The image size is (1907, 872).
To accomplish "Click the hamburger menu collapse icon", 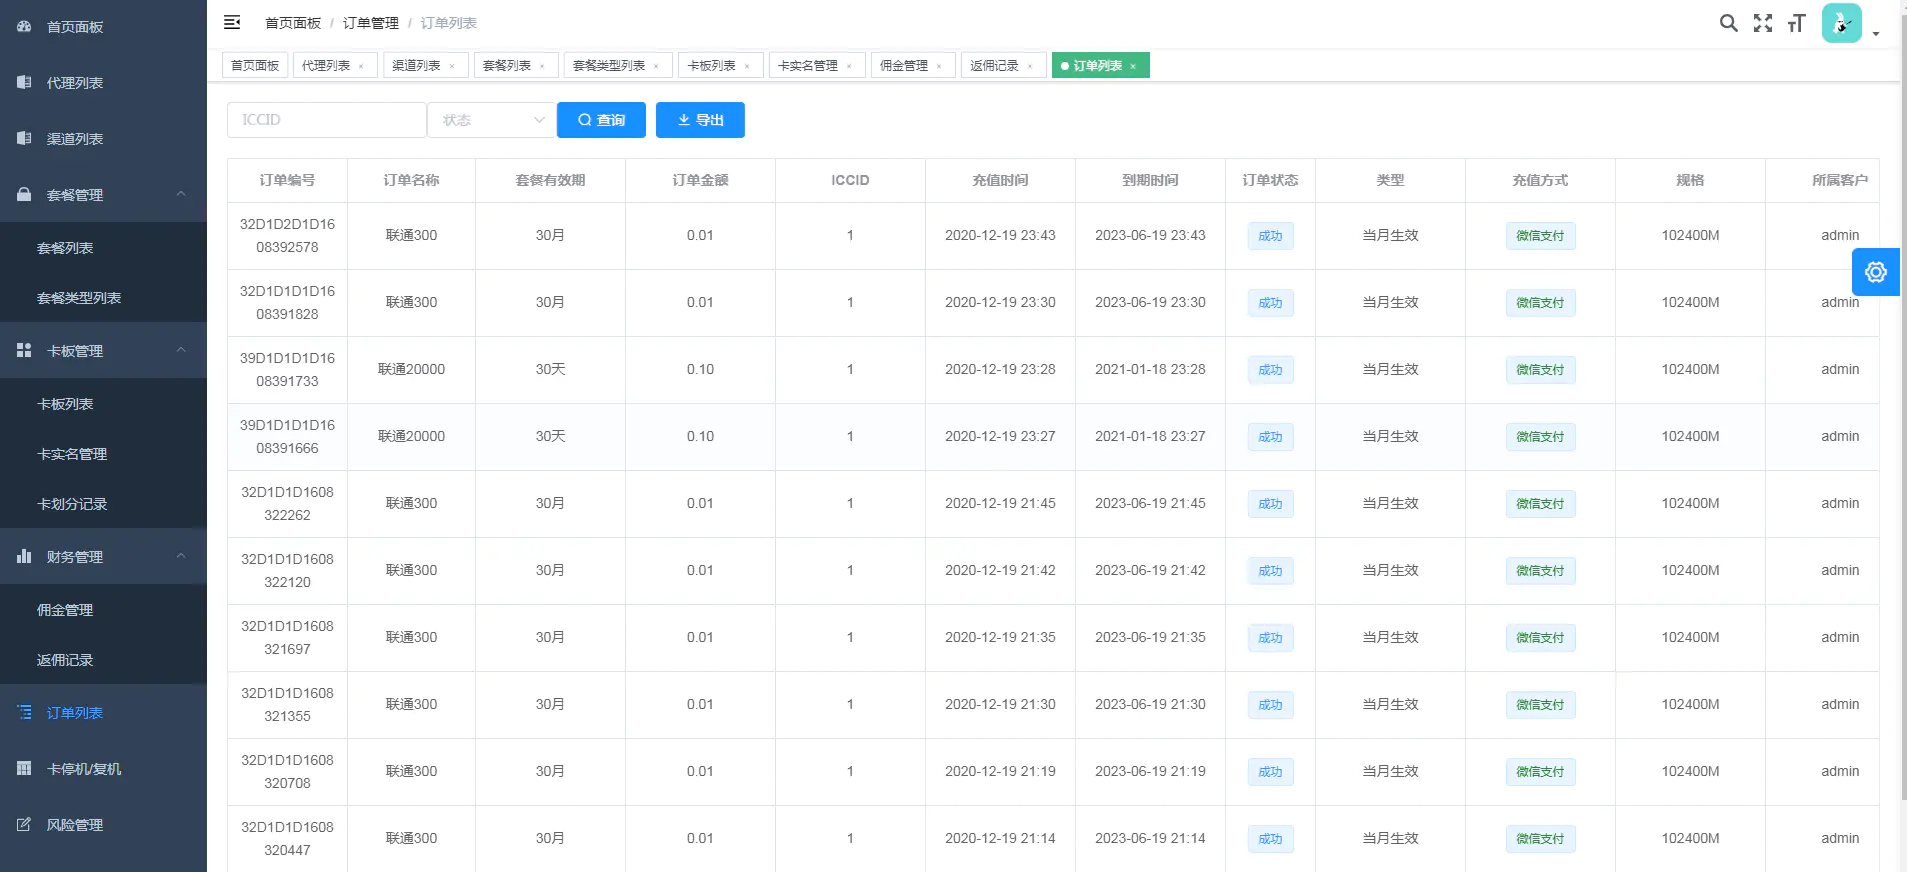I will click(x=232, y=22).
